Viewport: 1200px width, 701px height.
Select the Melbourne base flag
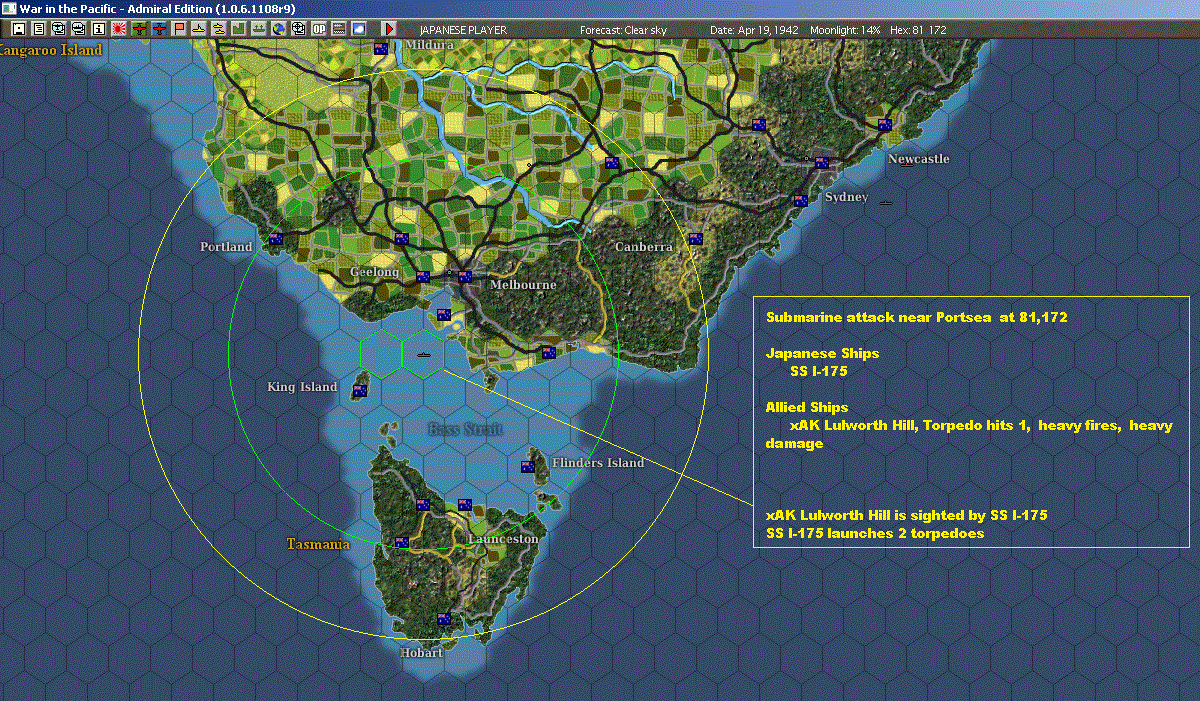465,276
